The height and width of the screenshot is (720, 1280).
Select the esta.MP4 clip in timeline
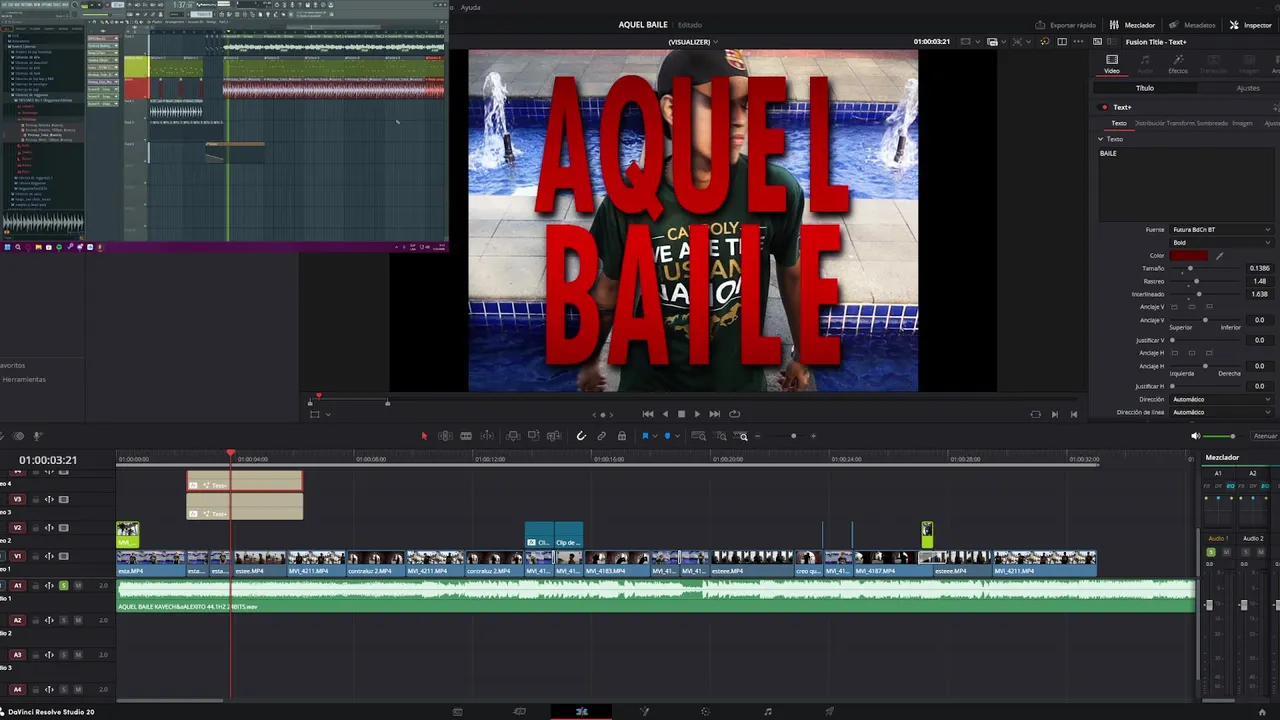click(x=151, y=564)
